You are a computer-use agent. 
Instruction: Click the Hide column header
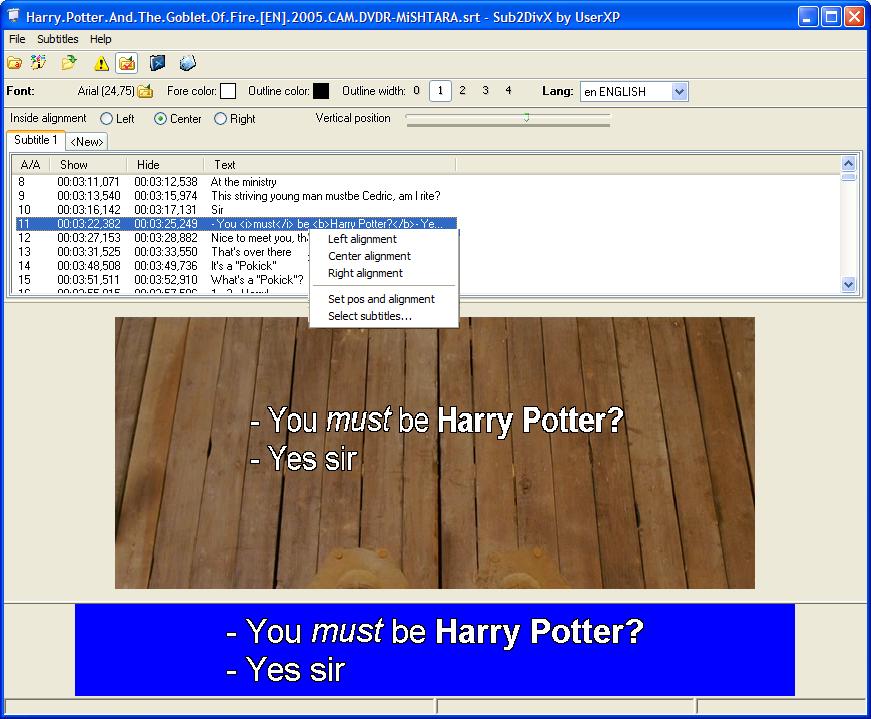(x=165, y=165)
